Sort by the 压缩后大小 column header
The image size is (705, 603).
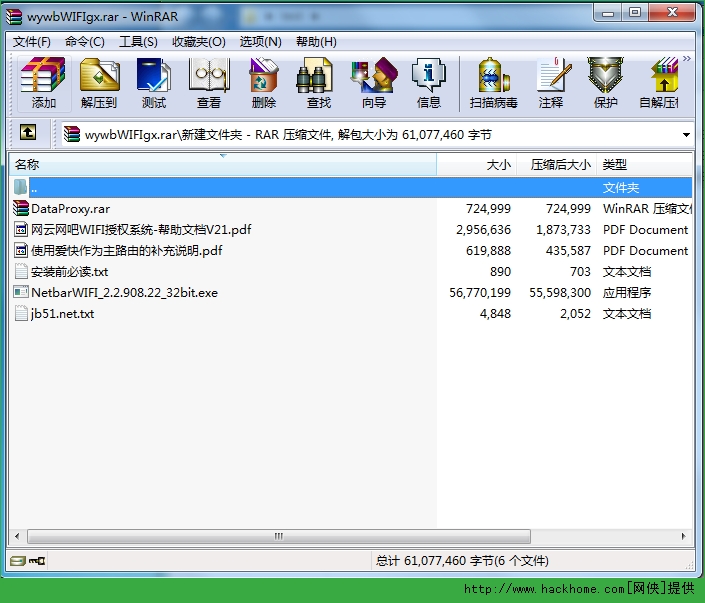click(557, 165)
